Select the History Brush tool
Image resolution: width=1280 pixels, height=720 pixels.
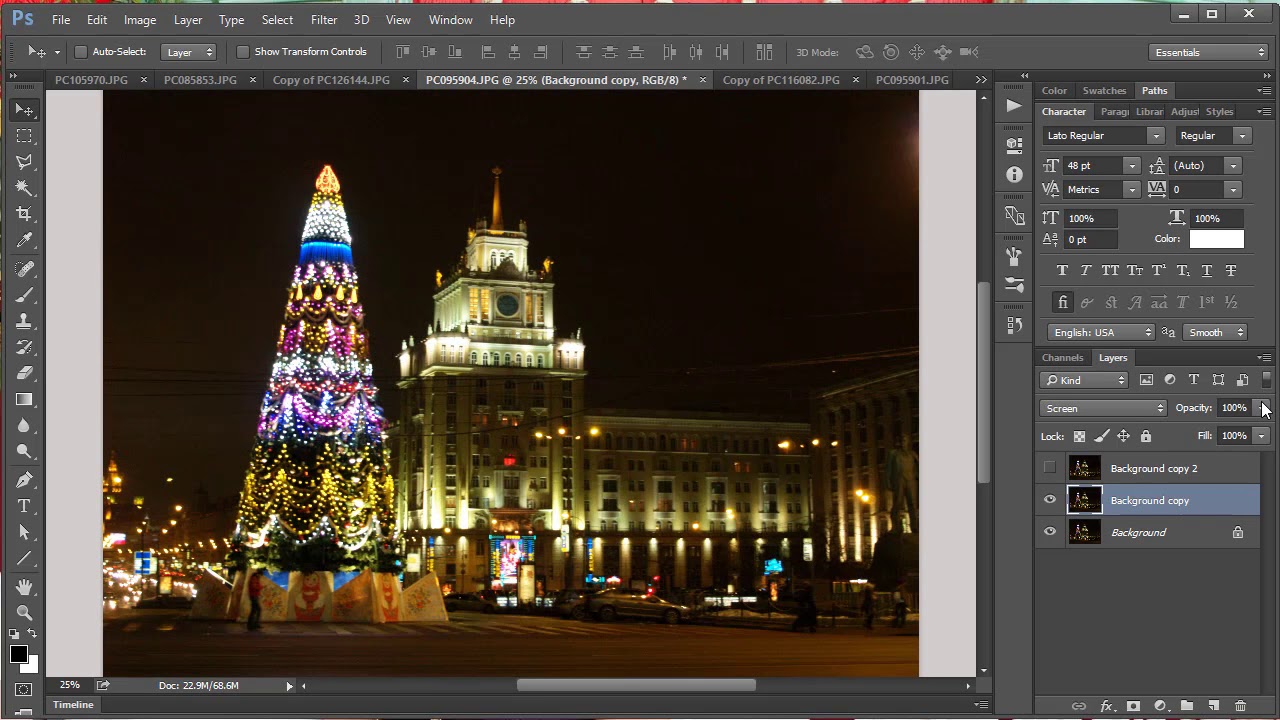(25, 348)
